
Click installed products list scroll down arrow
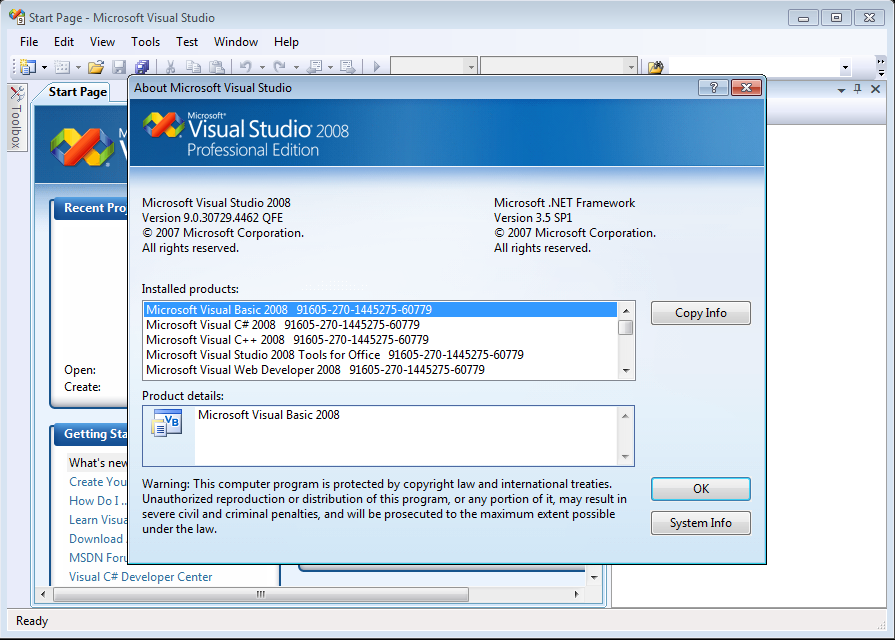tap(626, 371)
